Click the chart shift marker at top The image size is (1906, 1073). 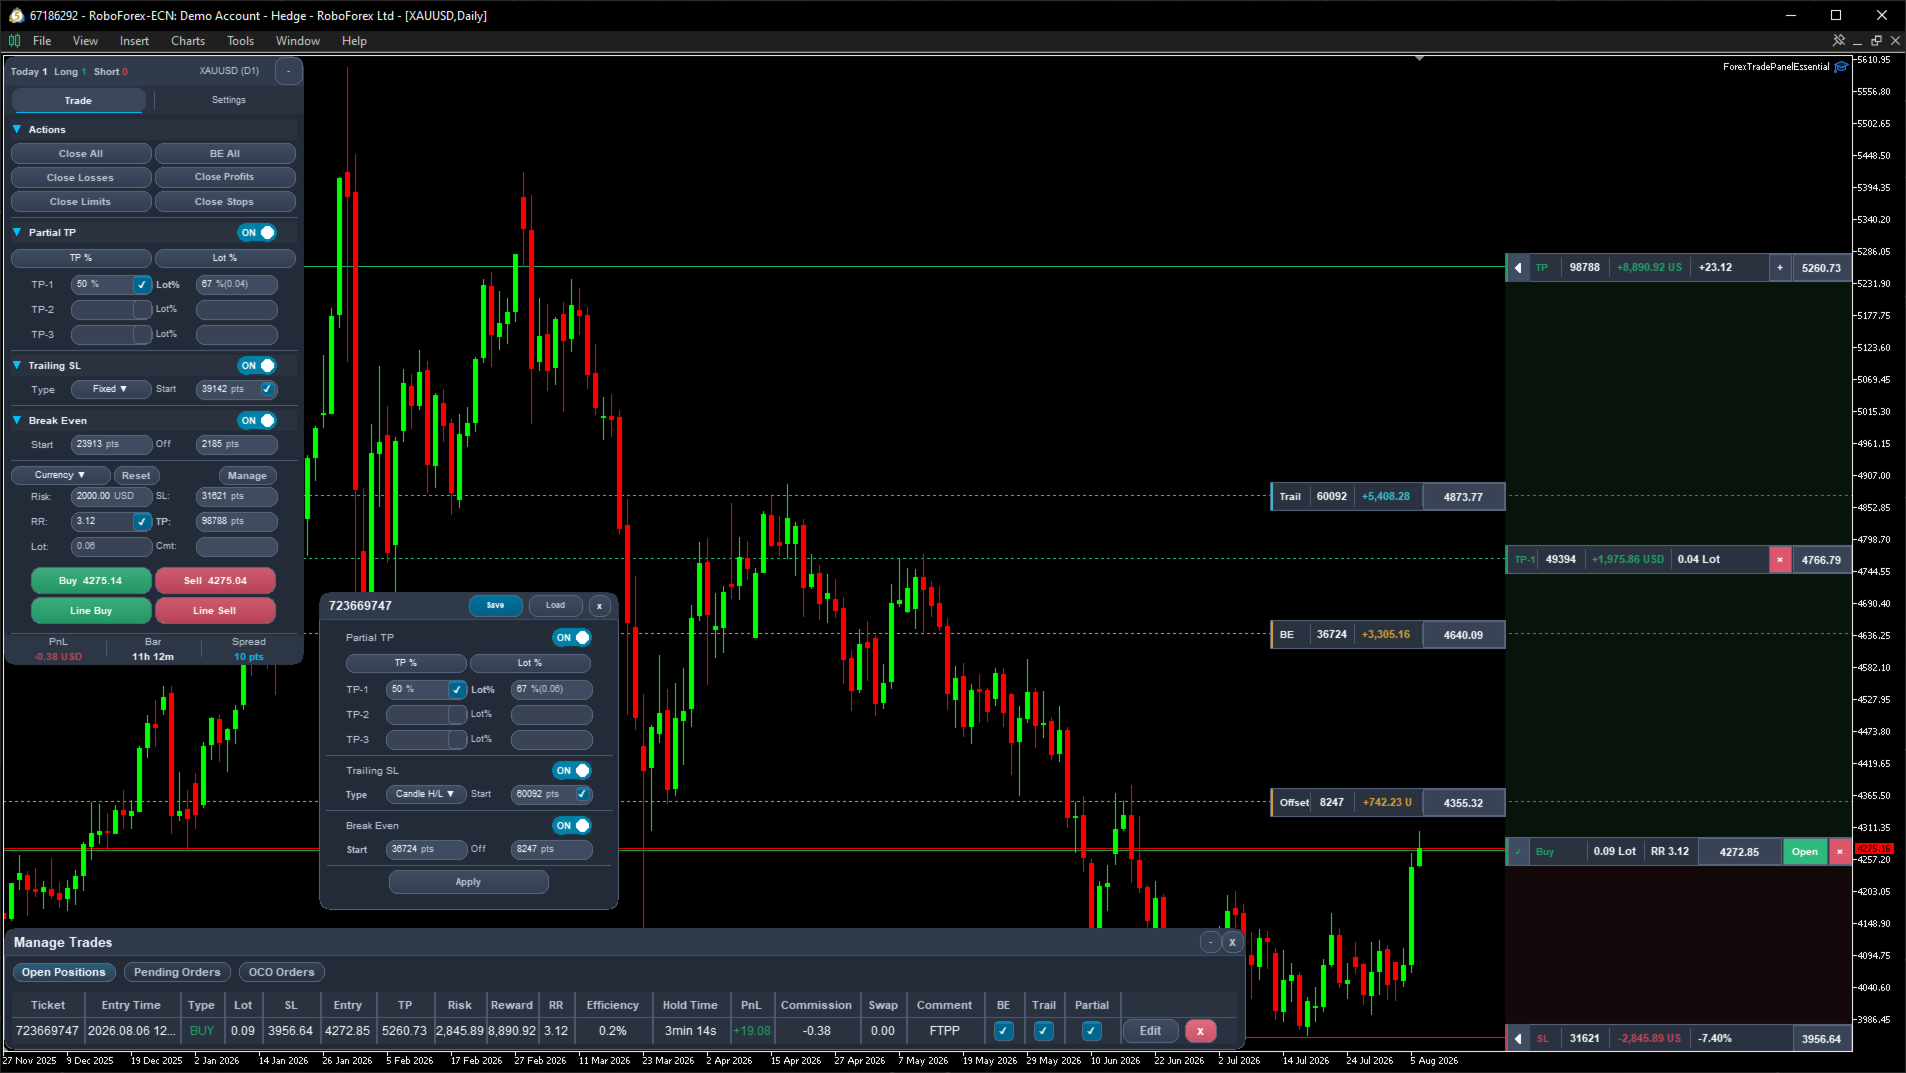point(1419,59)
